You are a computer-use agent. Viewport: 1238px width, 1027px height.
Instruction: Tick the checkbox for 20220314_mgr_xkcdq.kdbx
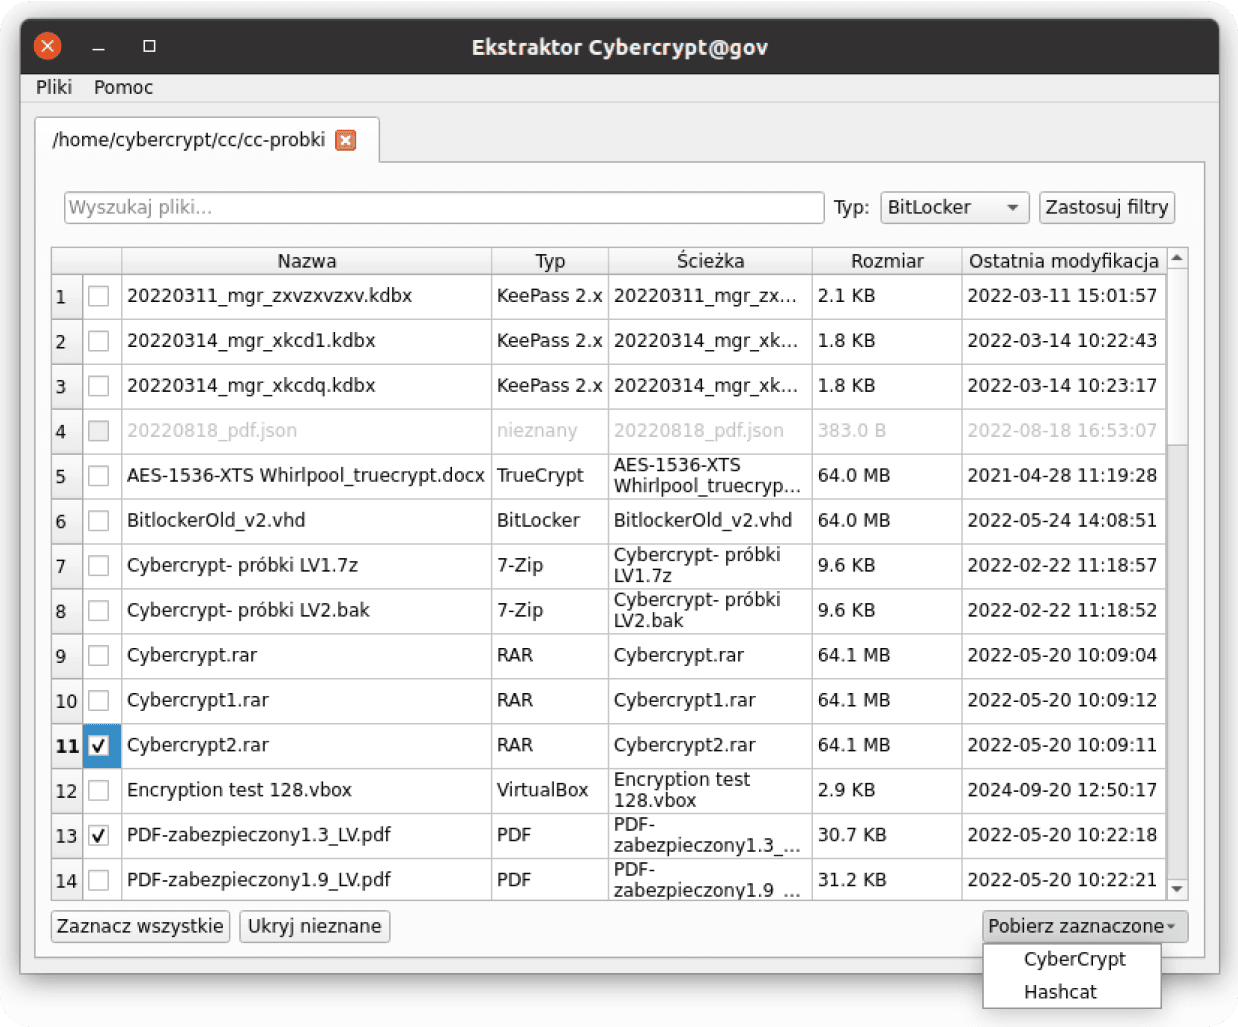pyautogui.click(x=98, y=386)
